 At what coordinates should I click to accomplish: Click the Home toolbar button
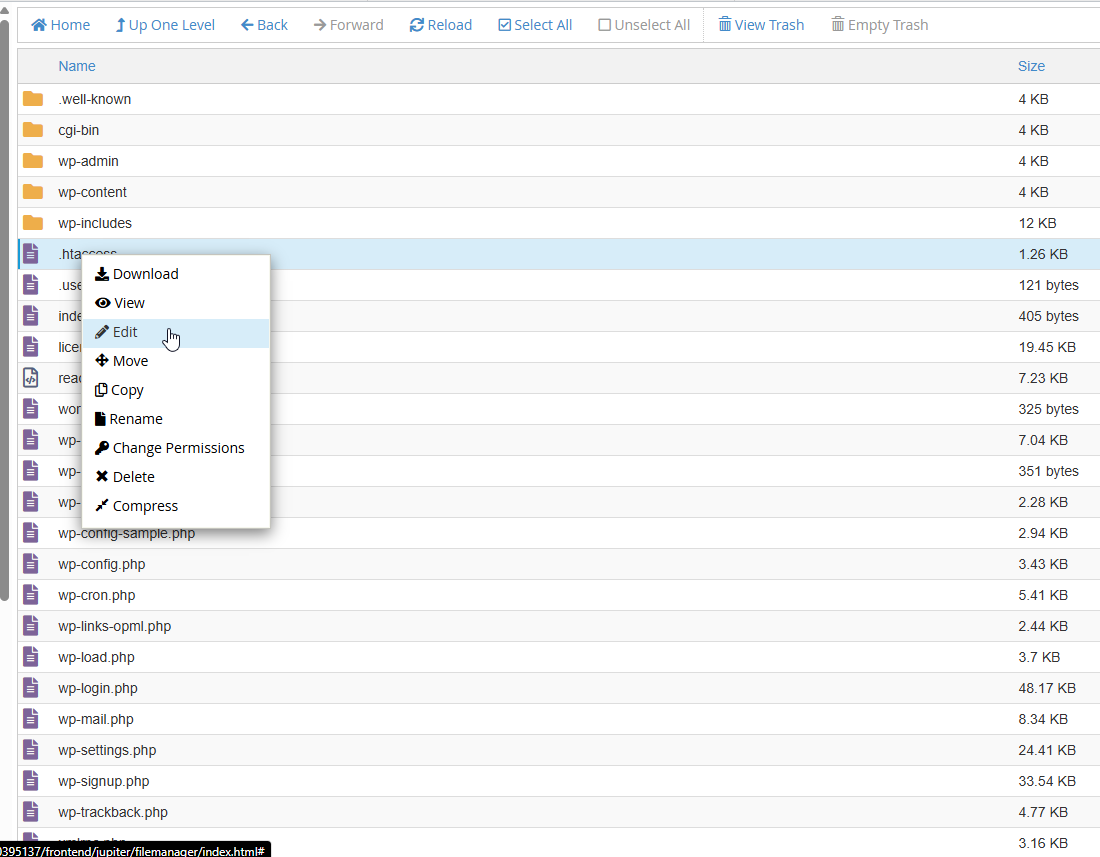point(60,25)
